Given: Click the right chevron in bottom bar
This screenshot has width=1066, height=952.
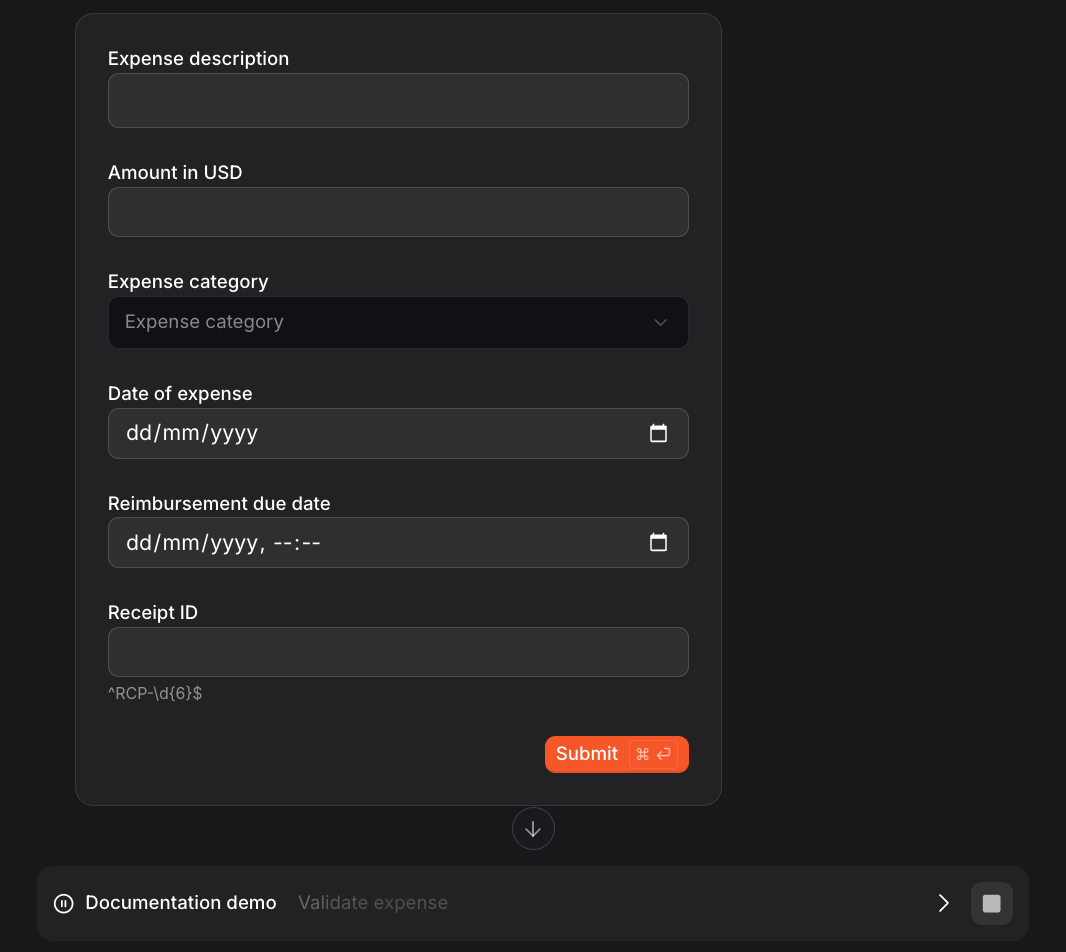Looking at the screenshot, I should pos(943,903).
